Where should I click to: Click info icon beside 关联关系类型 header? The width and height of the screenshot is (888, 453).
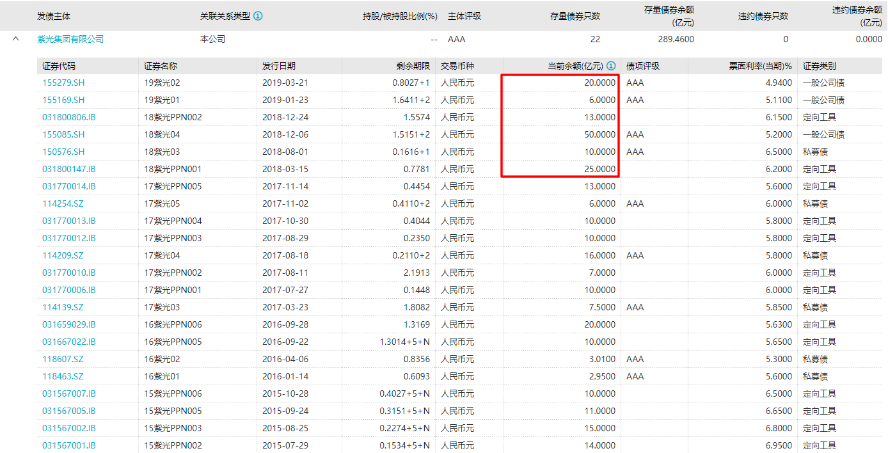tap(258, 16)
